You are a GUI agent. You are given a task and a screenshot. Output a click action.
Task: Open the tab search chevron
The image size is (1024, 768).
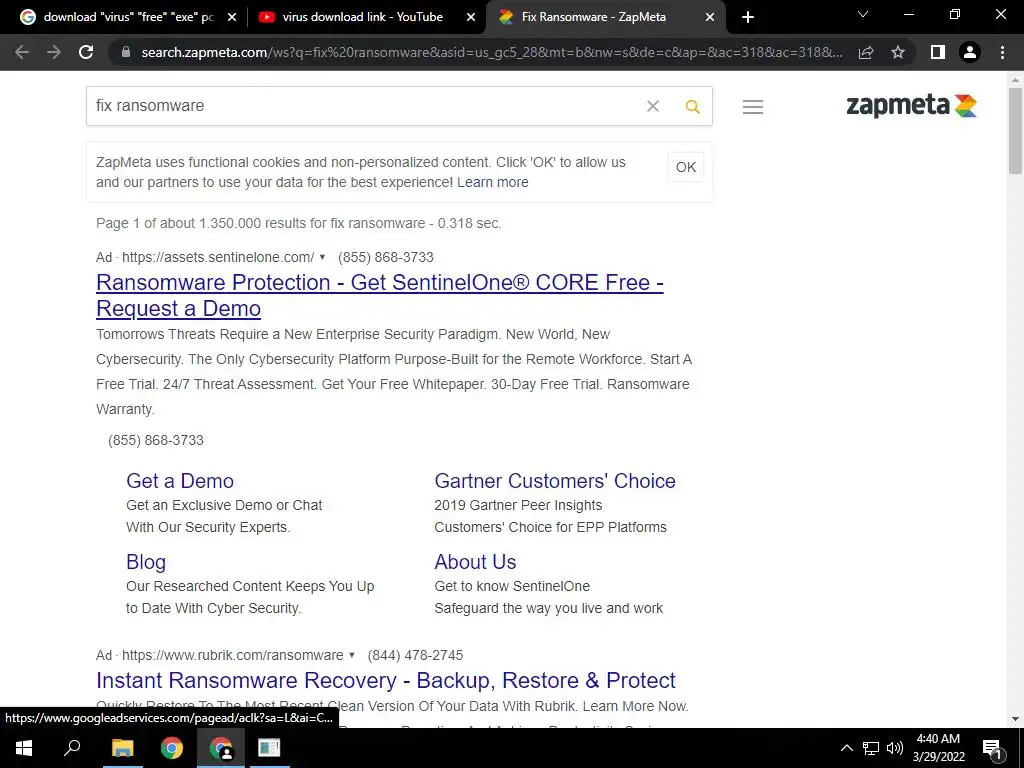[863, 14]
